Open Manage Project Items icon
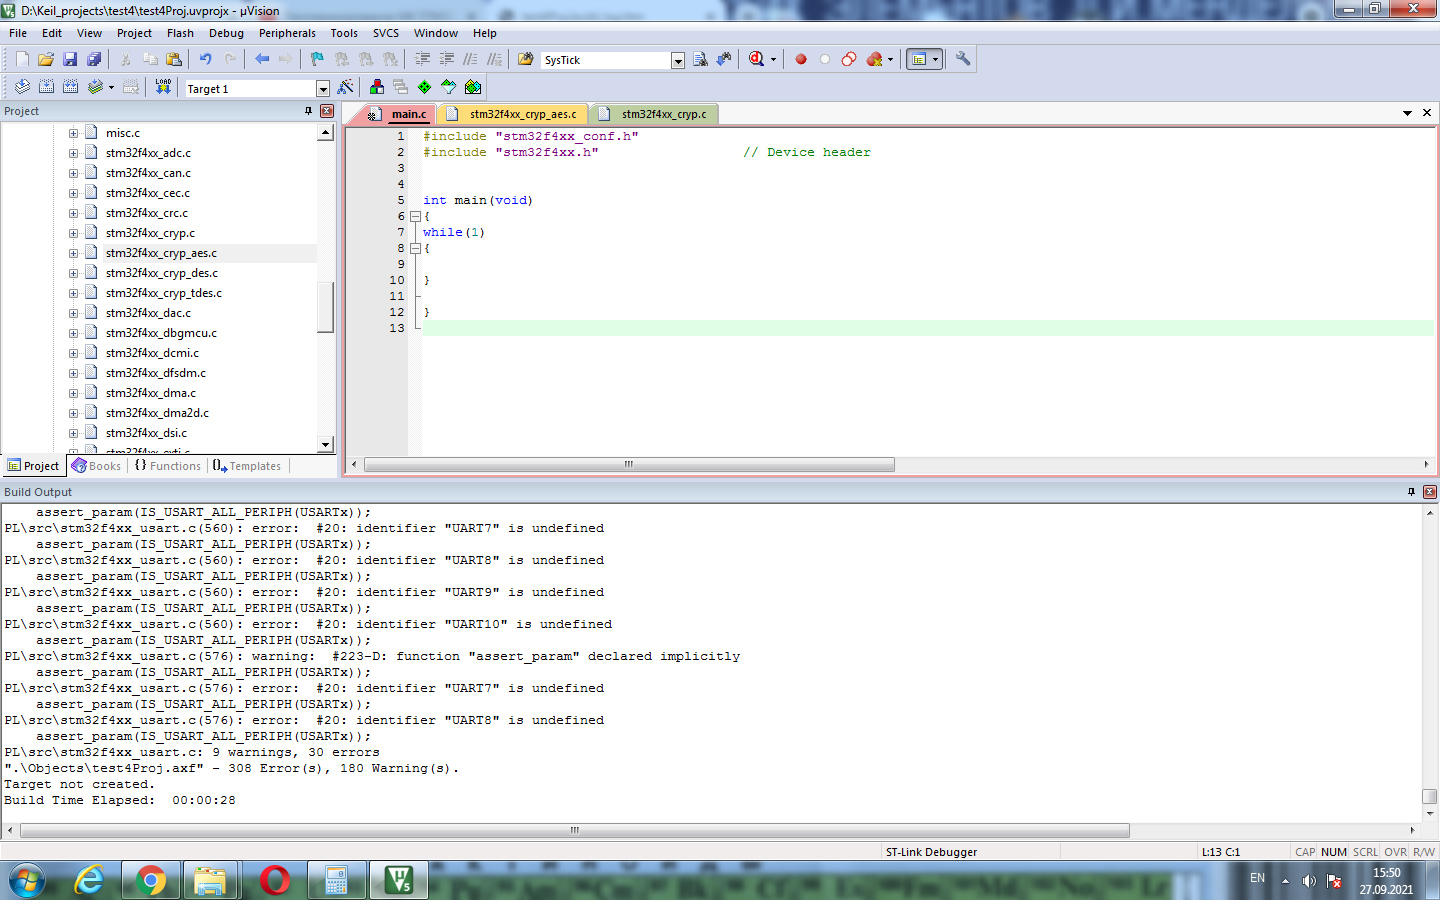1440x900 pixels. click(377, 88)
